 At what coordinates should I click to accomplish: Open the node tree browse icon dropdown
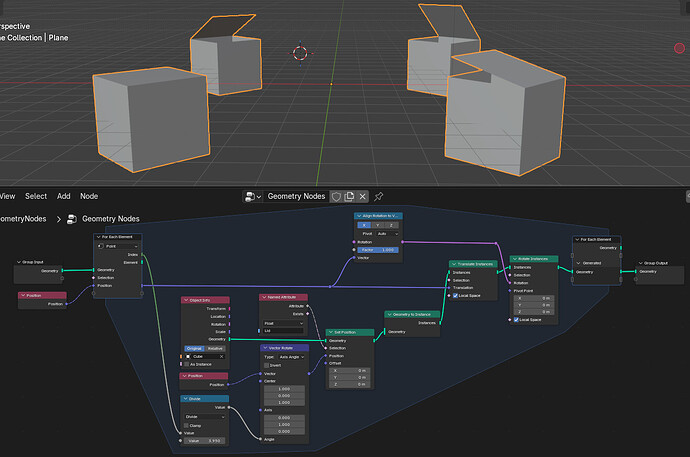pos(253,197)
